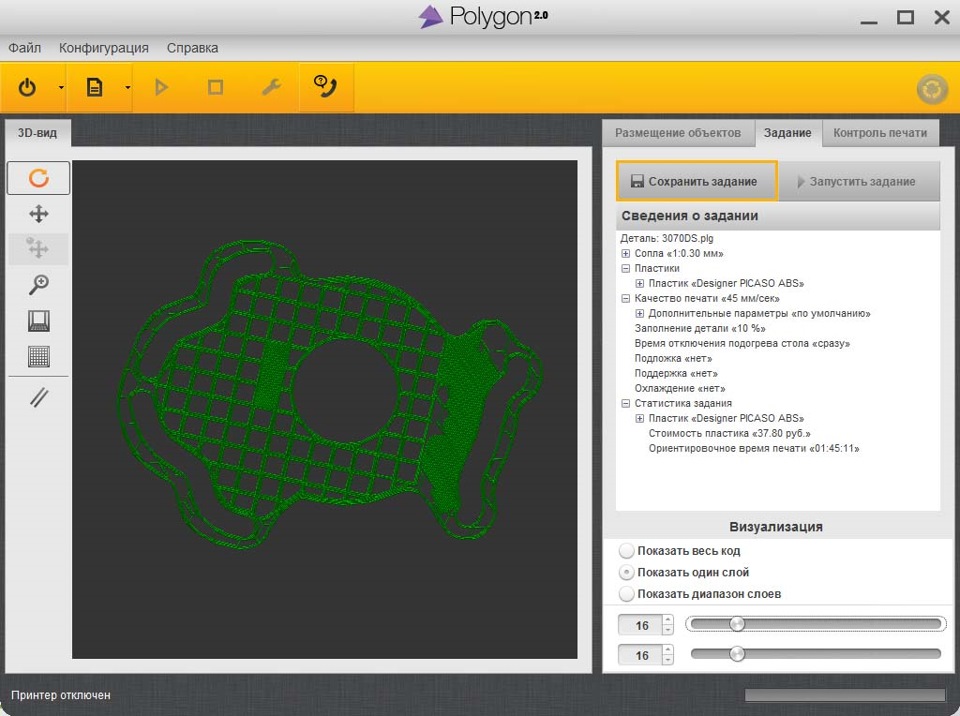Select Охлаждение «нет» row
The width and height of the screenshot is (960, 716).
(680, 388)
